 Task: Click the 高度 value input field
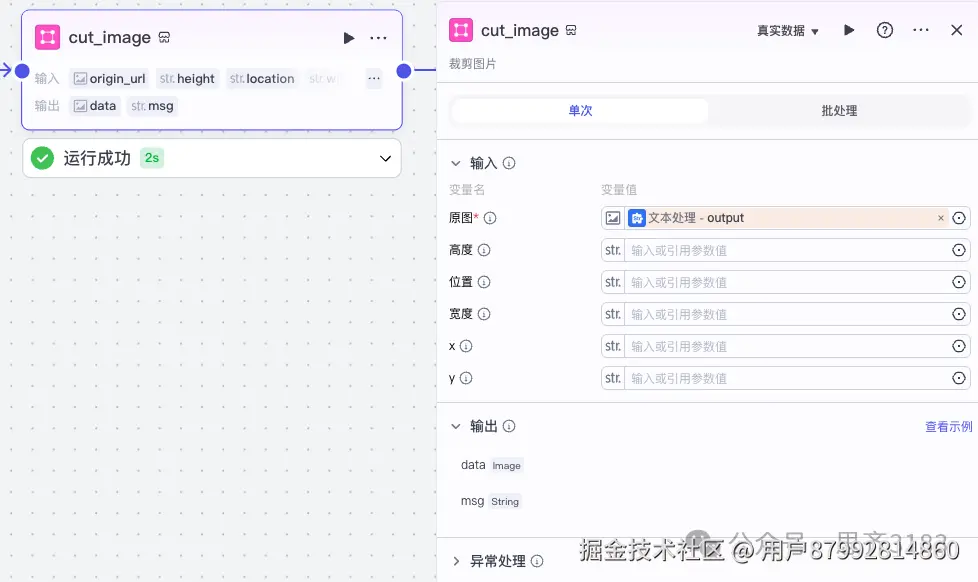[786, 250]
